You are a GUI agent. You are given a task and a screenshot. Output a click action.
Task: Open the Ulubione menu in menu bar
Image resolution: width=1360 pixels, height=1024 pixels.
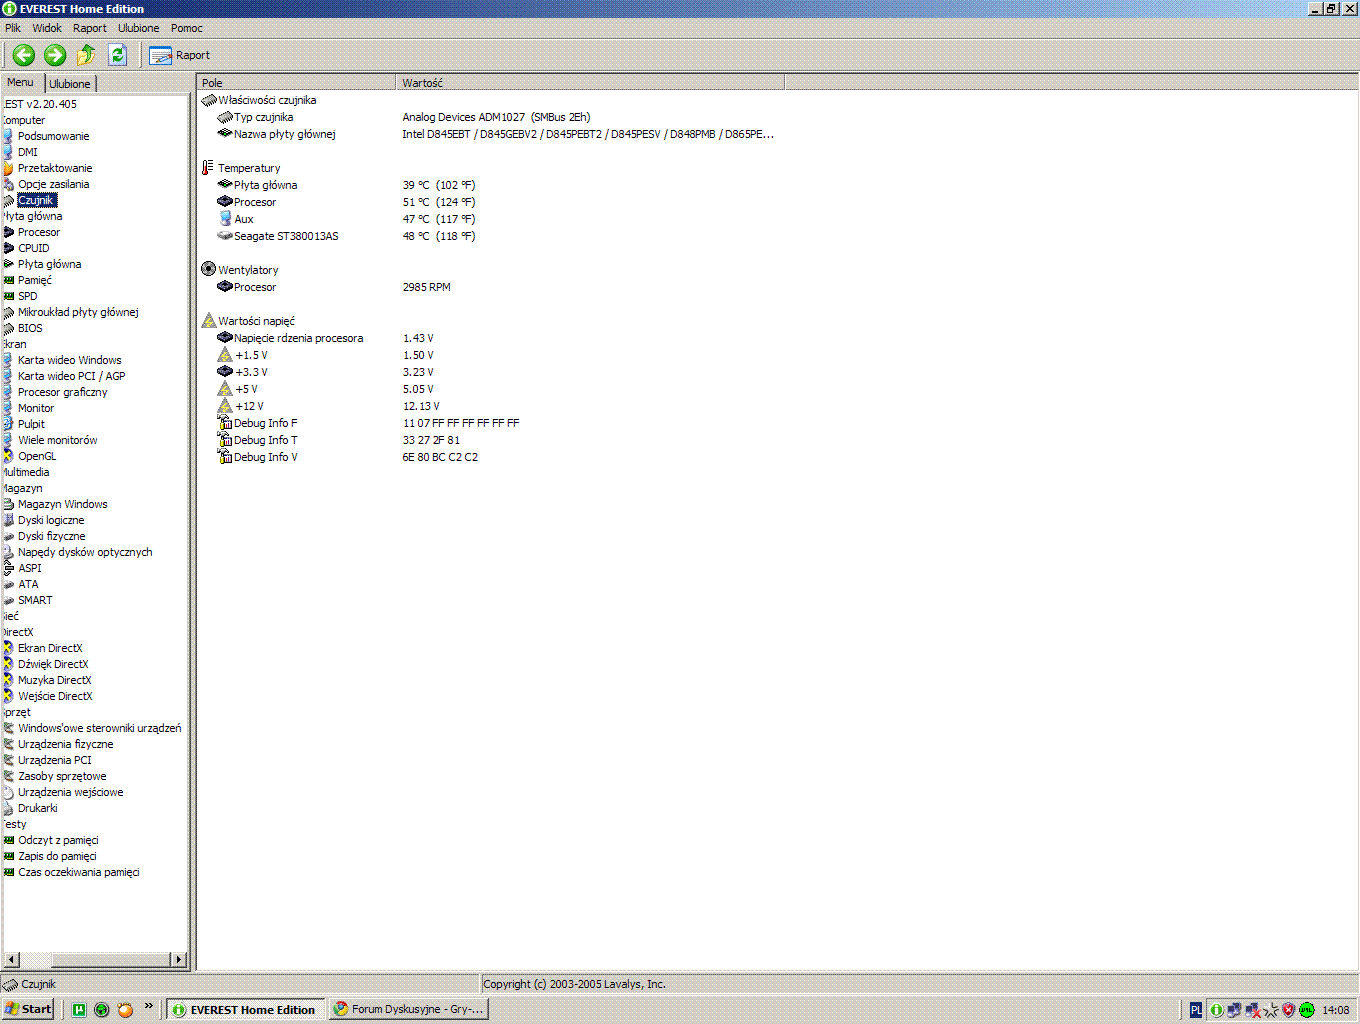(x=139, y=28)
